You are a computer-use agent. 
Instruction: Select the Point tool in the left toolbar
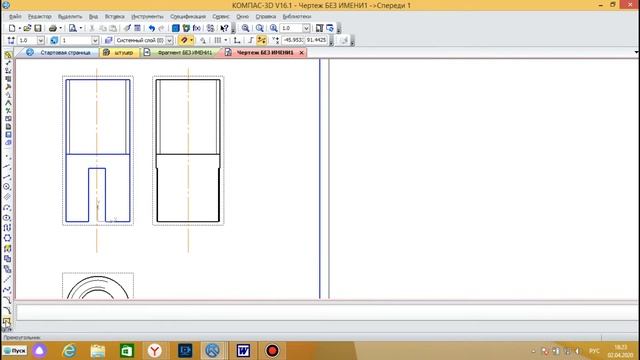7,157
